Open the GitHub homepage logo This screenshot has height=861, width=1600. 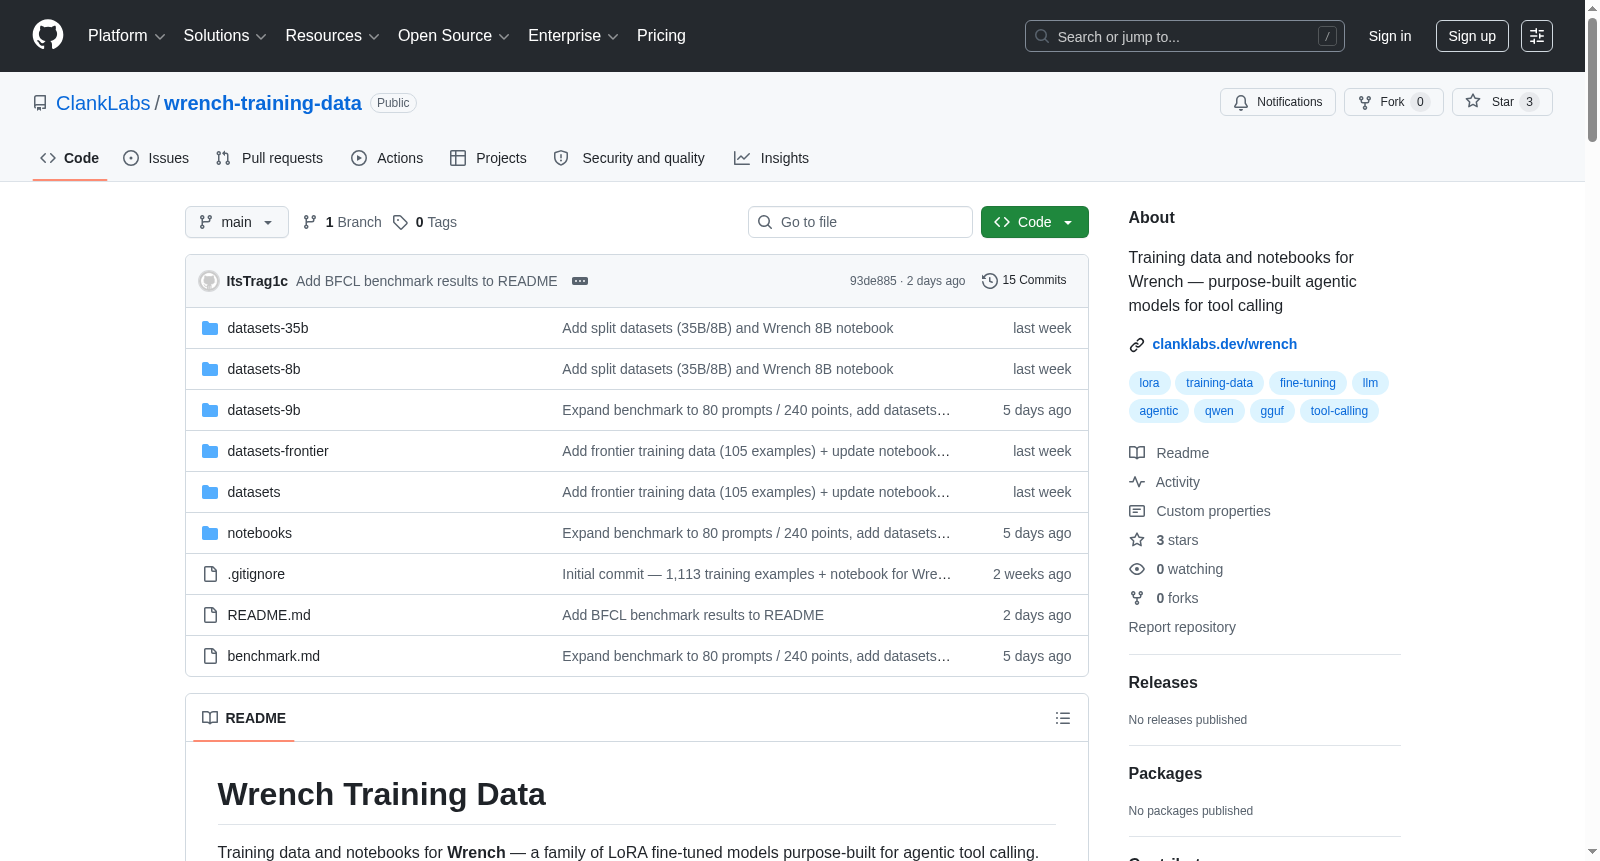(x=48, y=36)
